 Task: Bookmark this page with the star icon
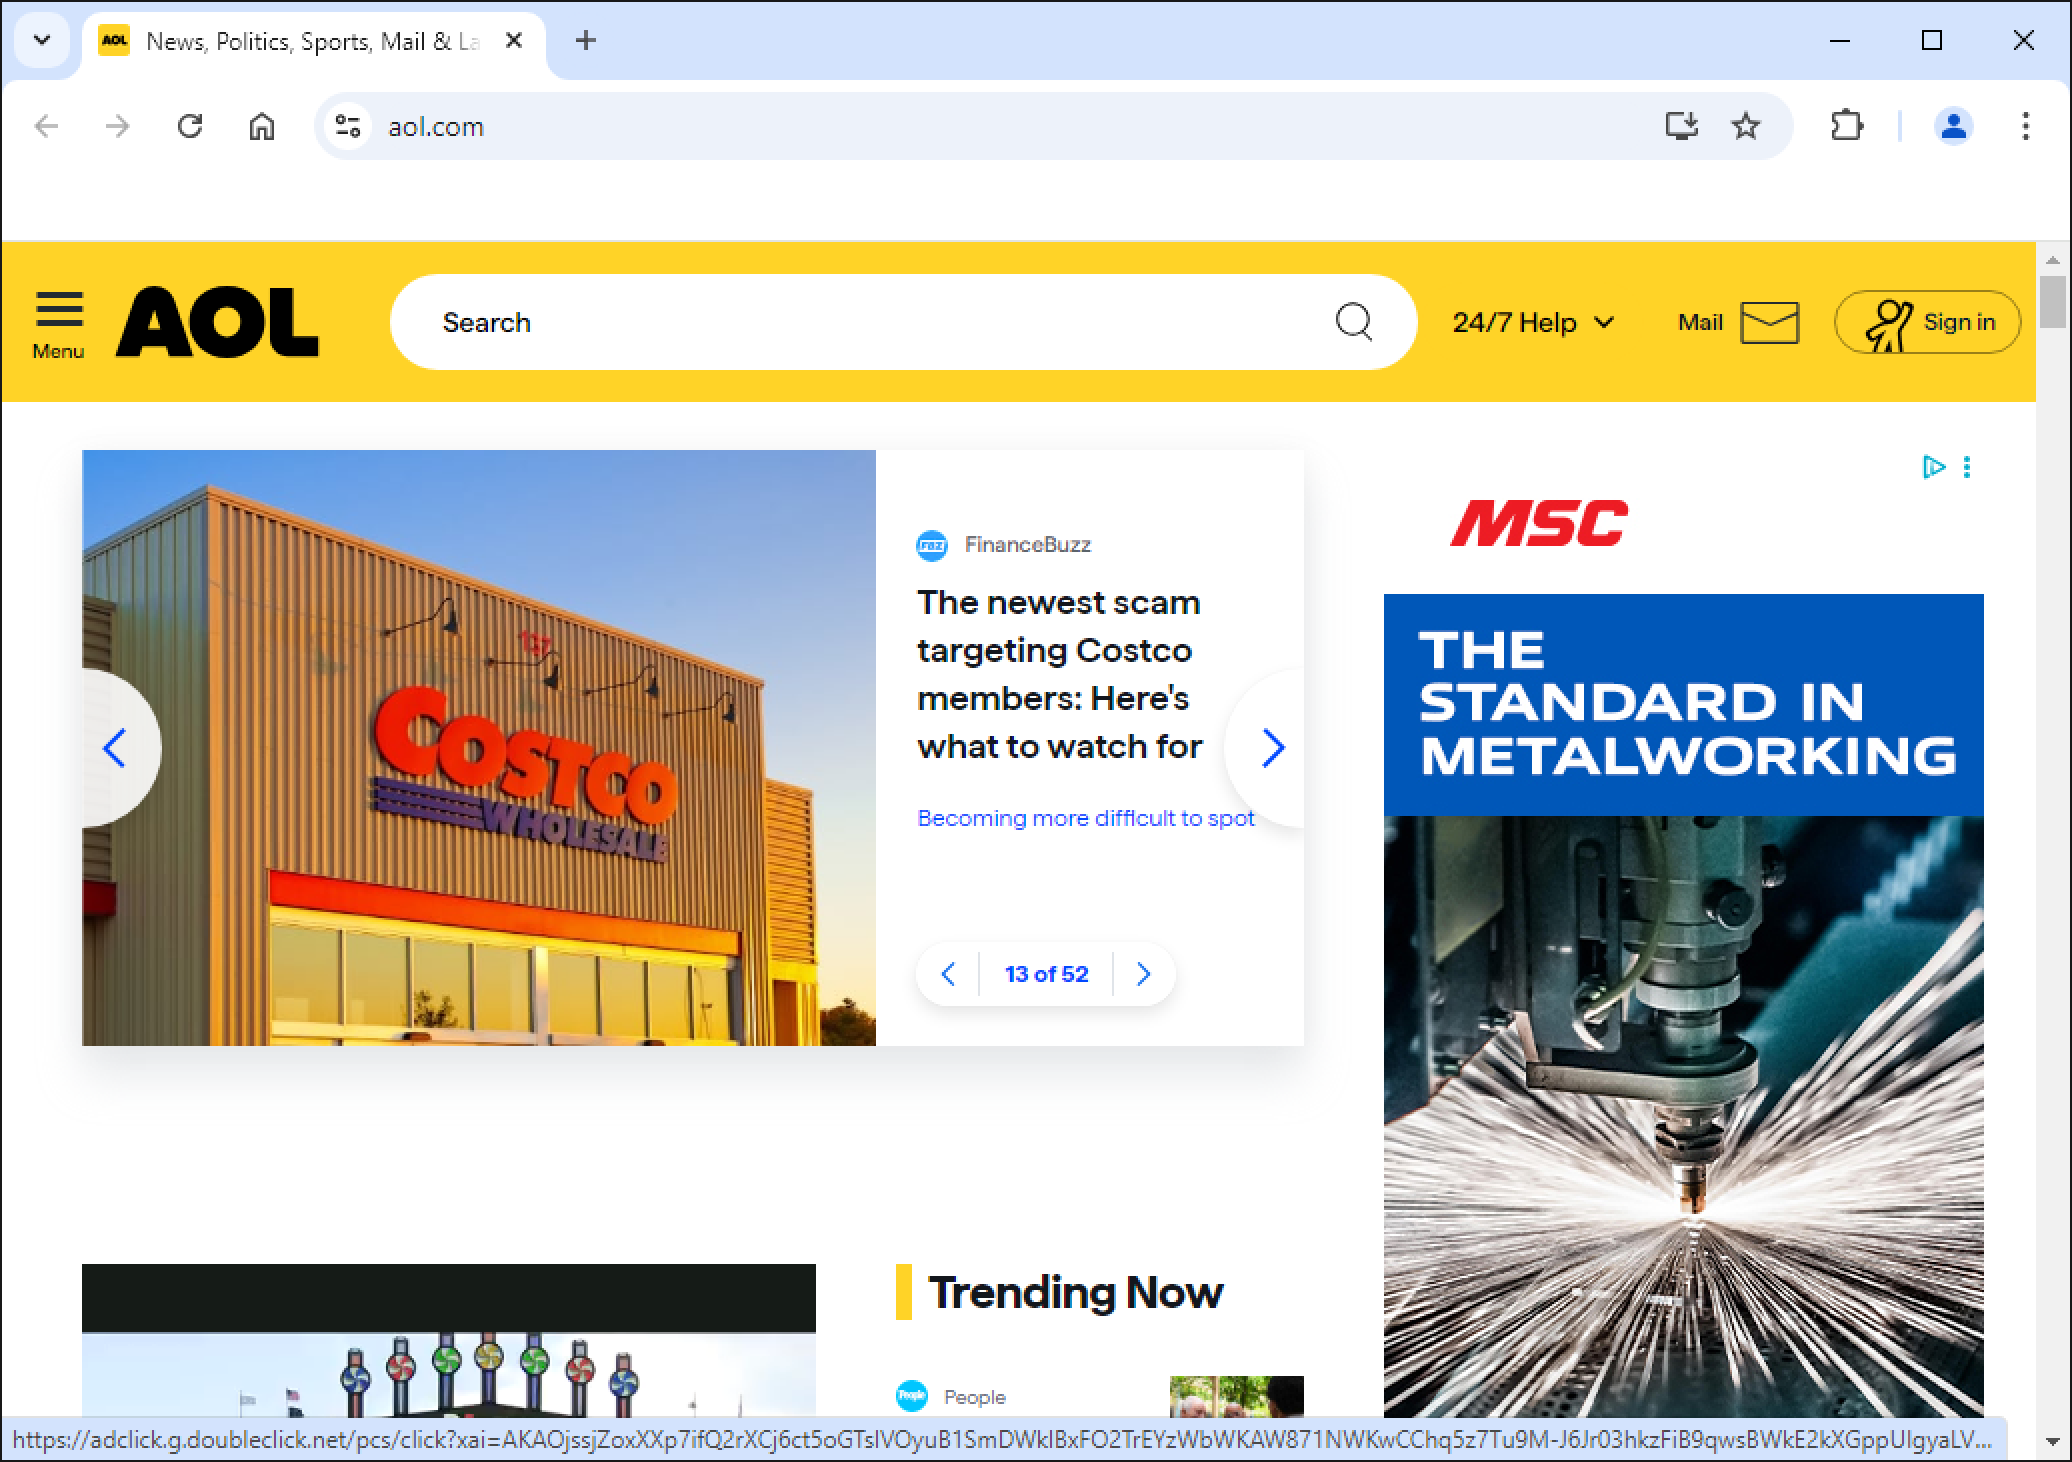(1745, 126)
